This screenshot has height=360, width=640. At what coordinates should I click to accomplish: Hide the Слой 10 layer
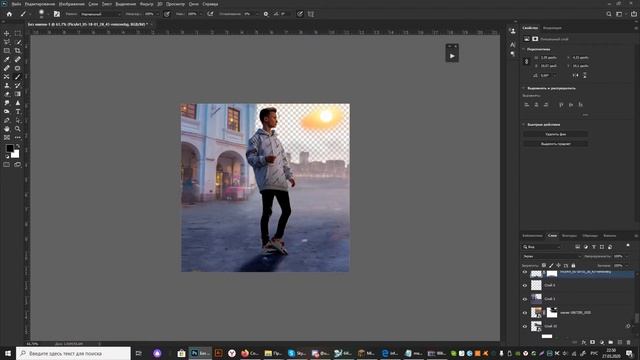(525, 326)
